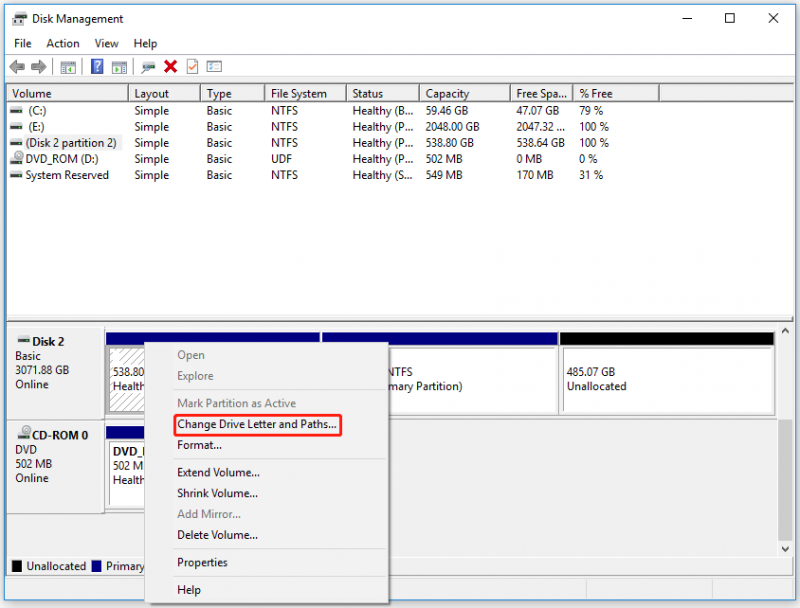Select the DVD_ROM (D:) volume row
The width and height of the screenshot is (800, 608).
coord(62,159)
